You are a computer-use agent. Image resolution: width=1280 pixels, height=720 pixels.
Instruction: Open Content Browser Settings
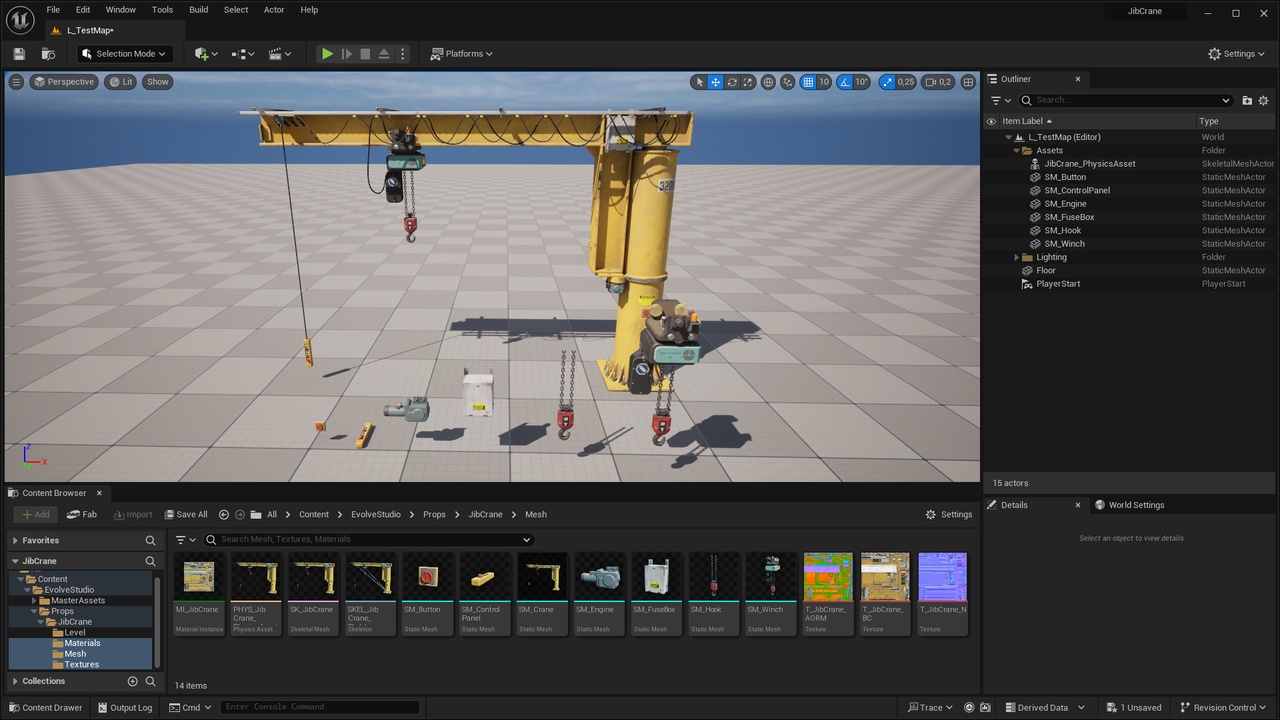(948, 514)
